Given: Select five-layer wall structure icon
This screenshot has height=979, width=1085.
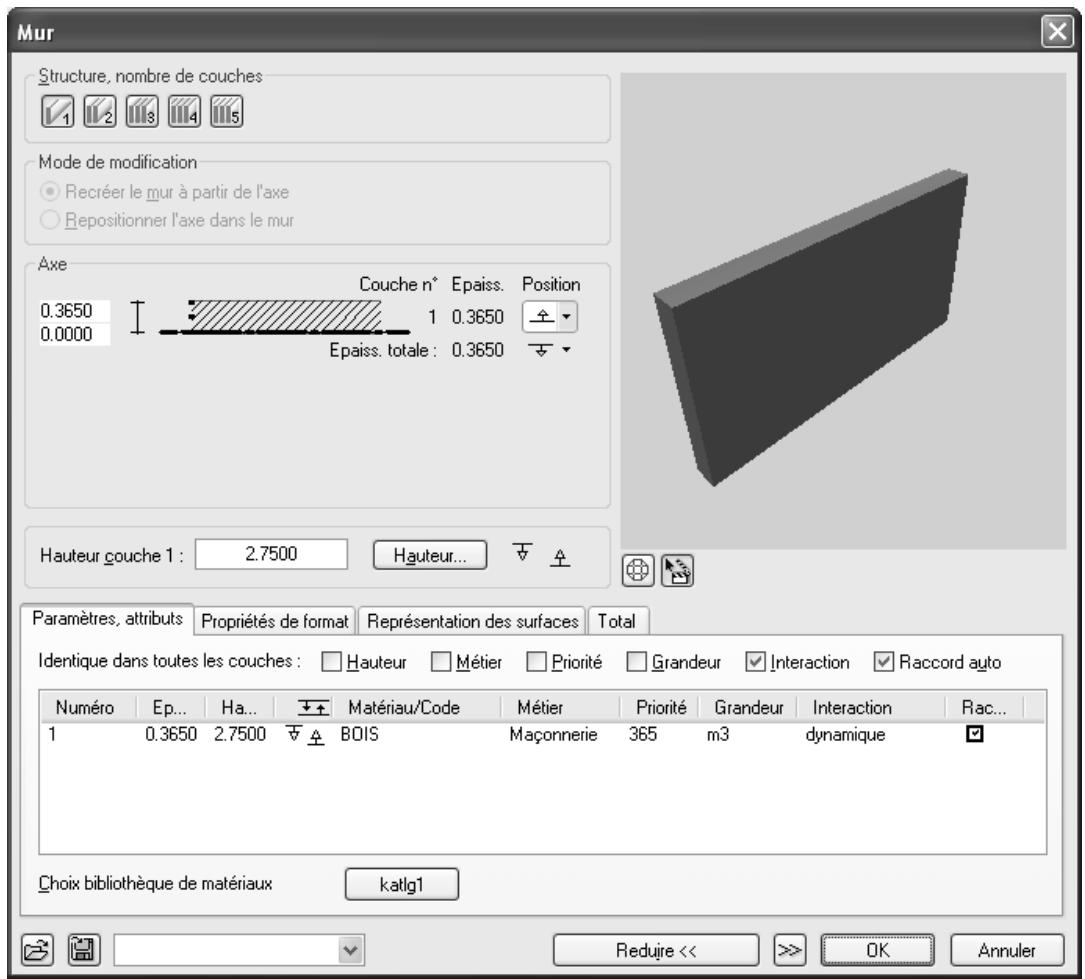Looking at the screenshot, I should click(226, 111).
